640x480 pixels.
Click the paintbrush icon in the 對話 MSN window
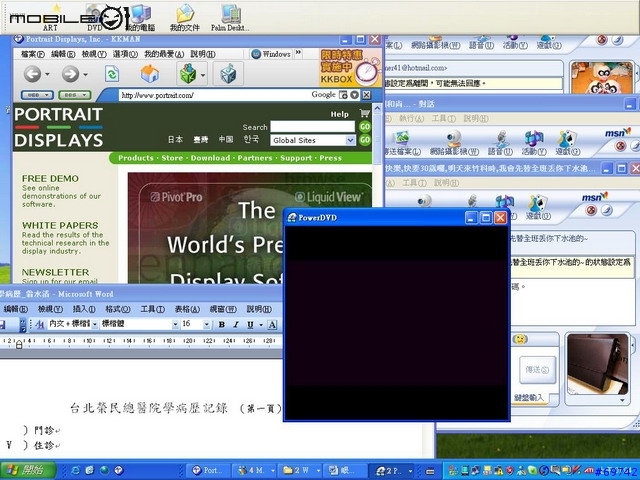tap(635, 145)
